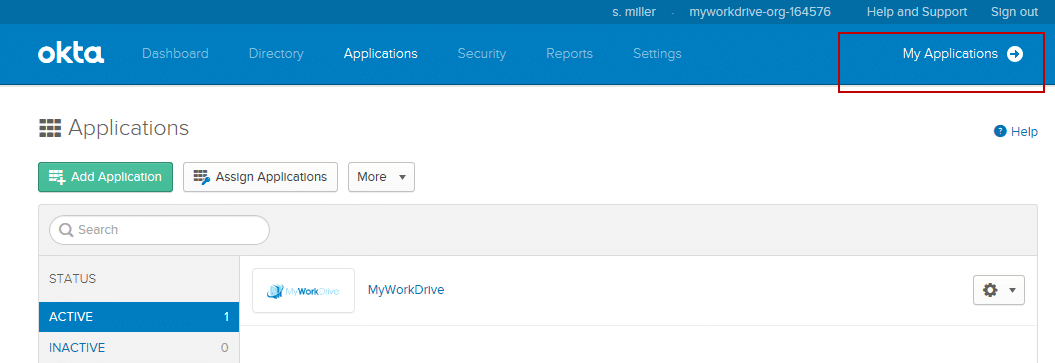Open the Dashboard menu
The height and width of the screenshot is (363, 1055).
pos(175,54)
